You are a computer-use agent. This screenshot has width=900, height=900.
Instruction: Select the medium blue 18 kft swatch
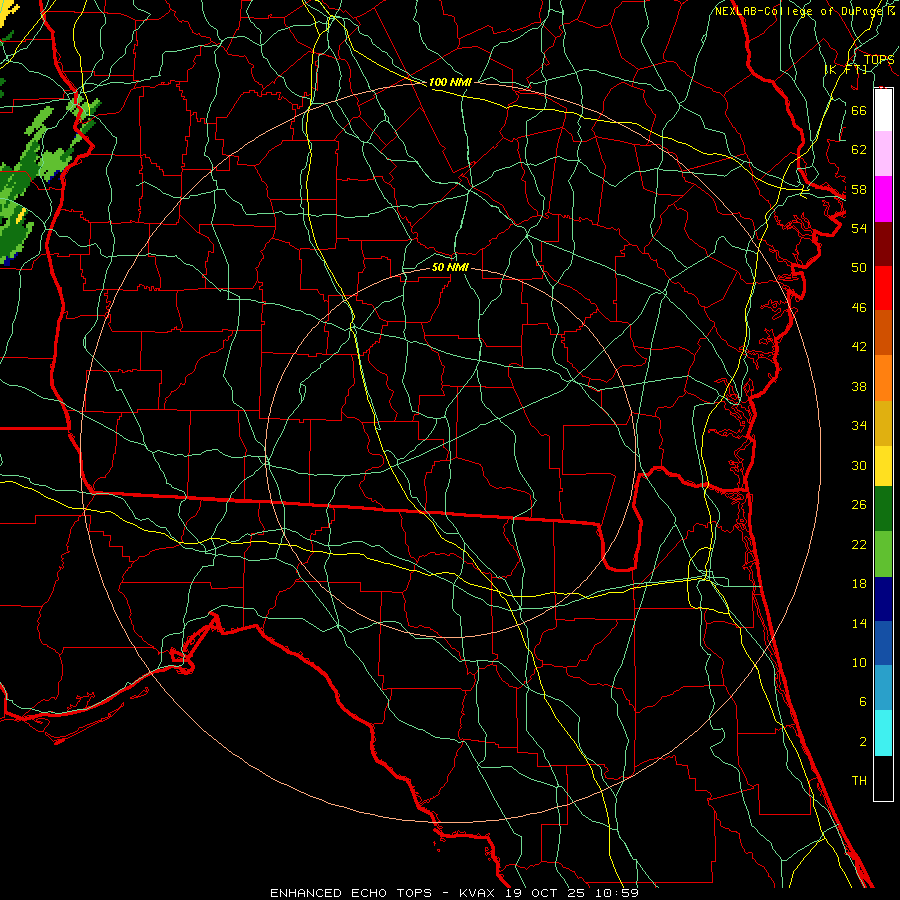[x=883, y=643]
